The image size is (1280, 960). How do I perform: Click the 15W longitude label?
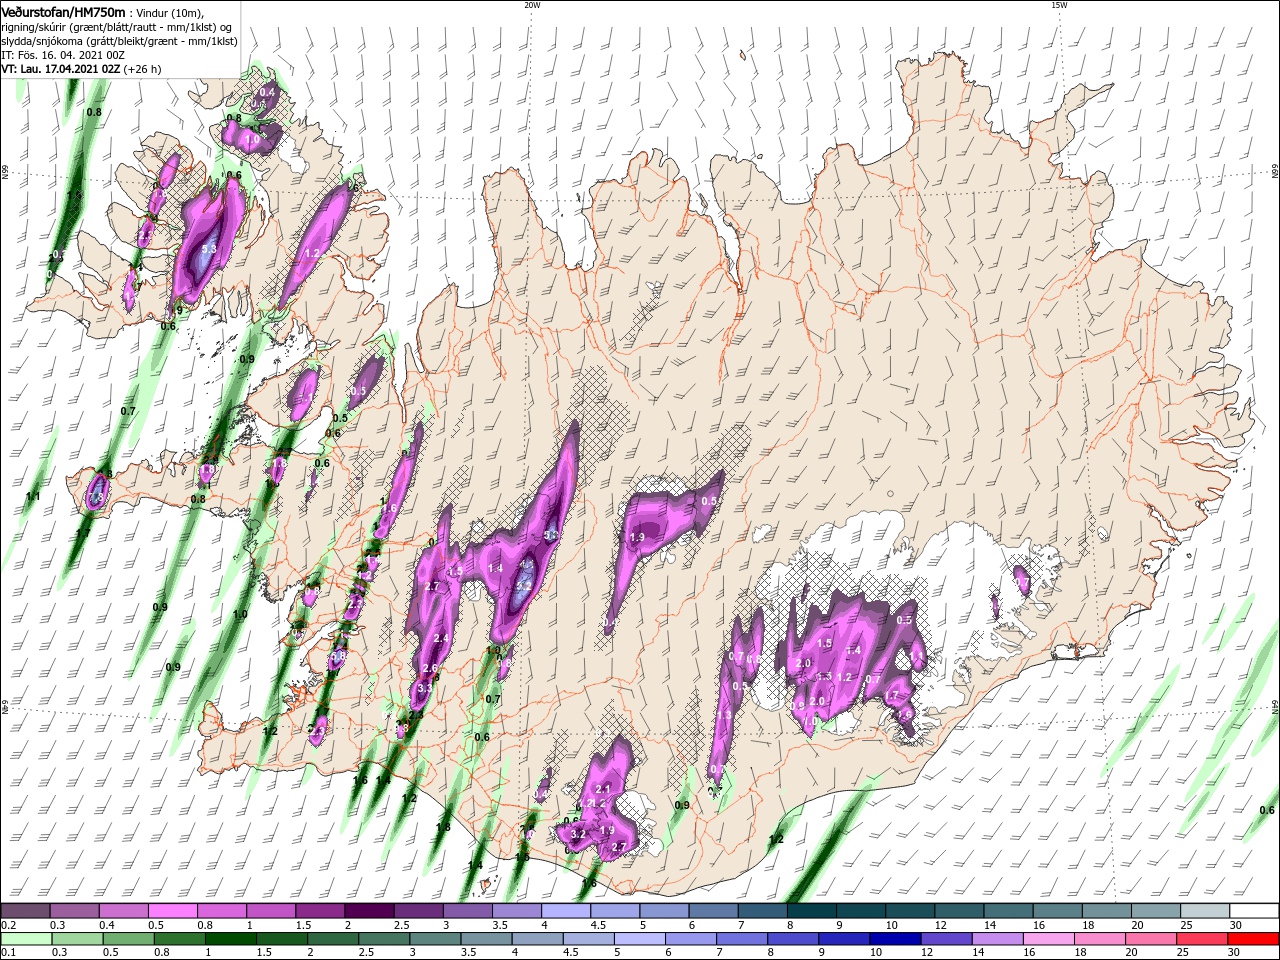(1059, 5)
